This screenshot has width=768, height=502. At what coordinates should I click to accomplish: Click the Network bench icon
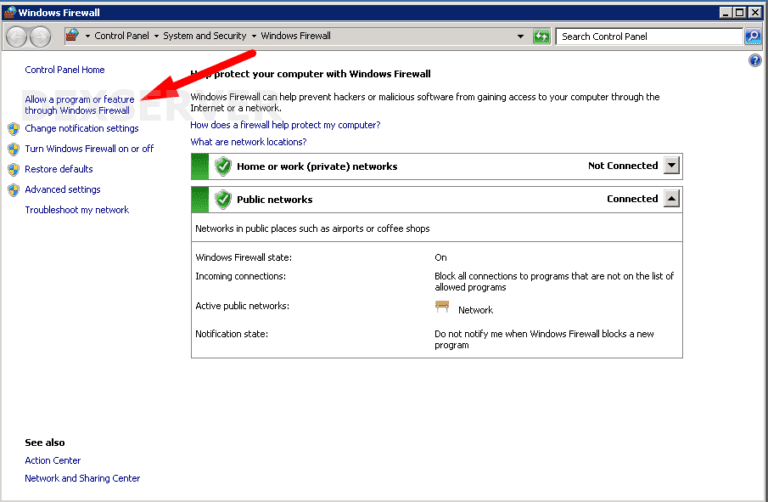click(443, 308)
